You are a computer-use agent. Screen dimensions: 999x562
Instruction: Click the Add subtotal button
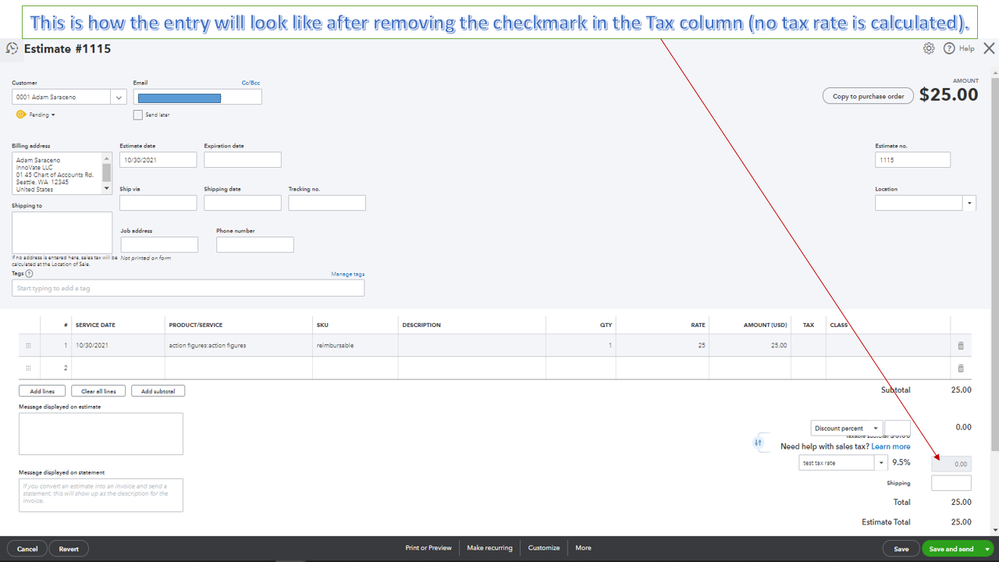[x=158, y=391]
